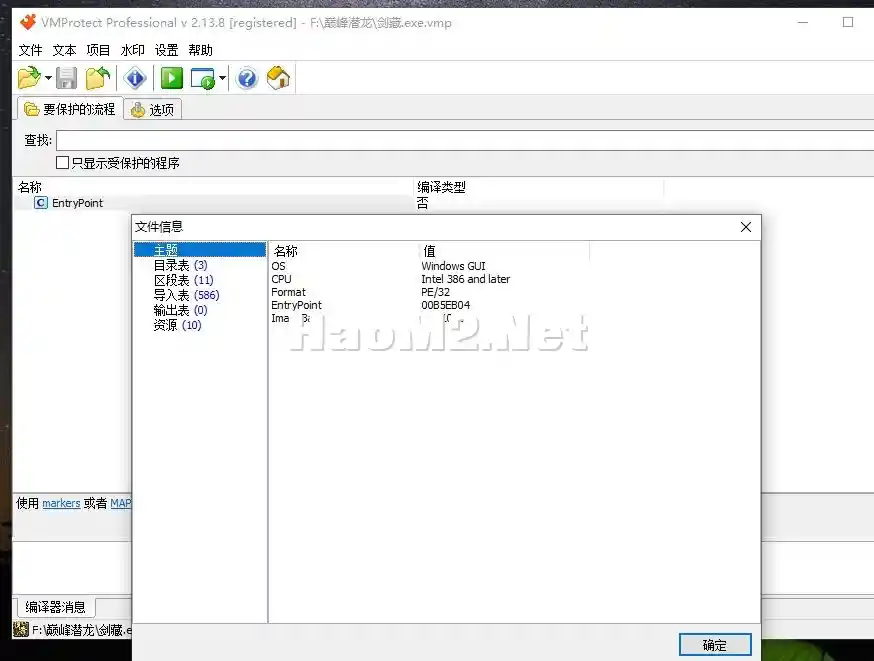Click the folder with return arrow icon

click(98, 78)
